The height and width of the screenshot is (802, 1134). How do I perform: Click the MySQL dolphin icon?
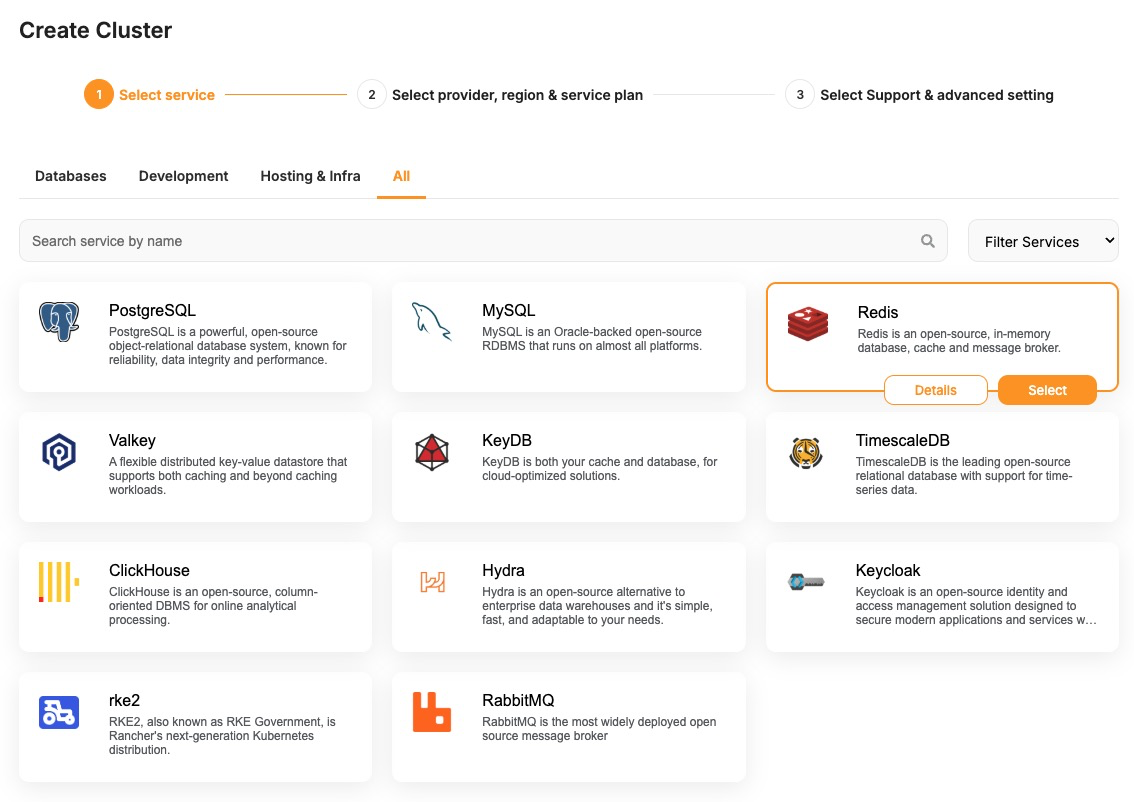point(432,321)
